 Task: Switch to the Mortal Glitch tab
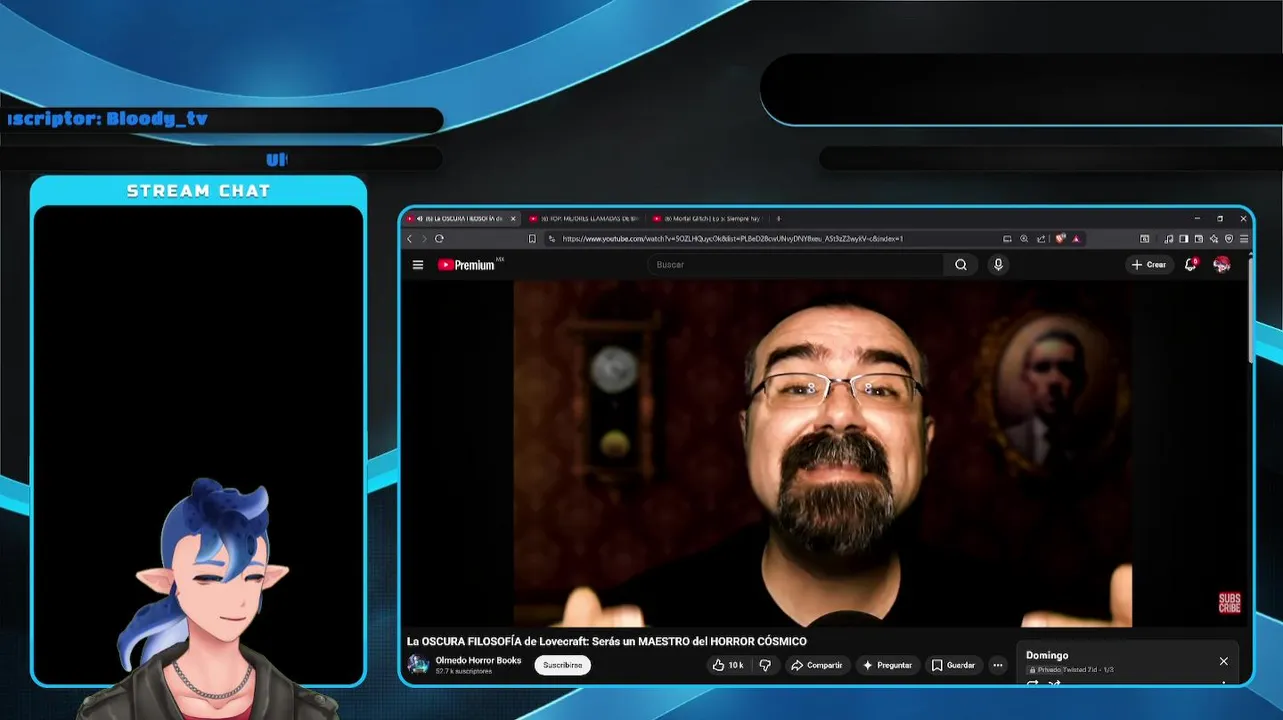coord(708,218)
